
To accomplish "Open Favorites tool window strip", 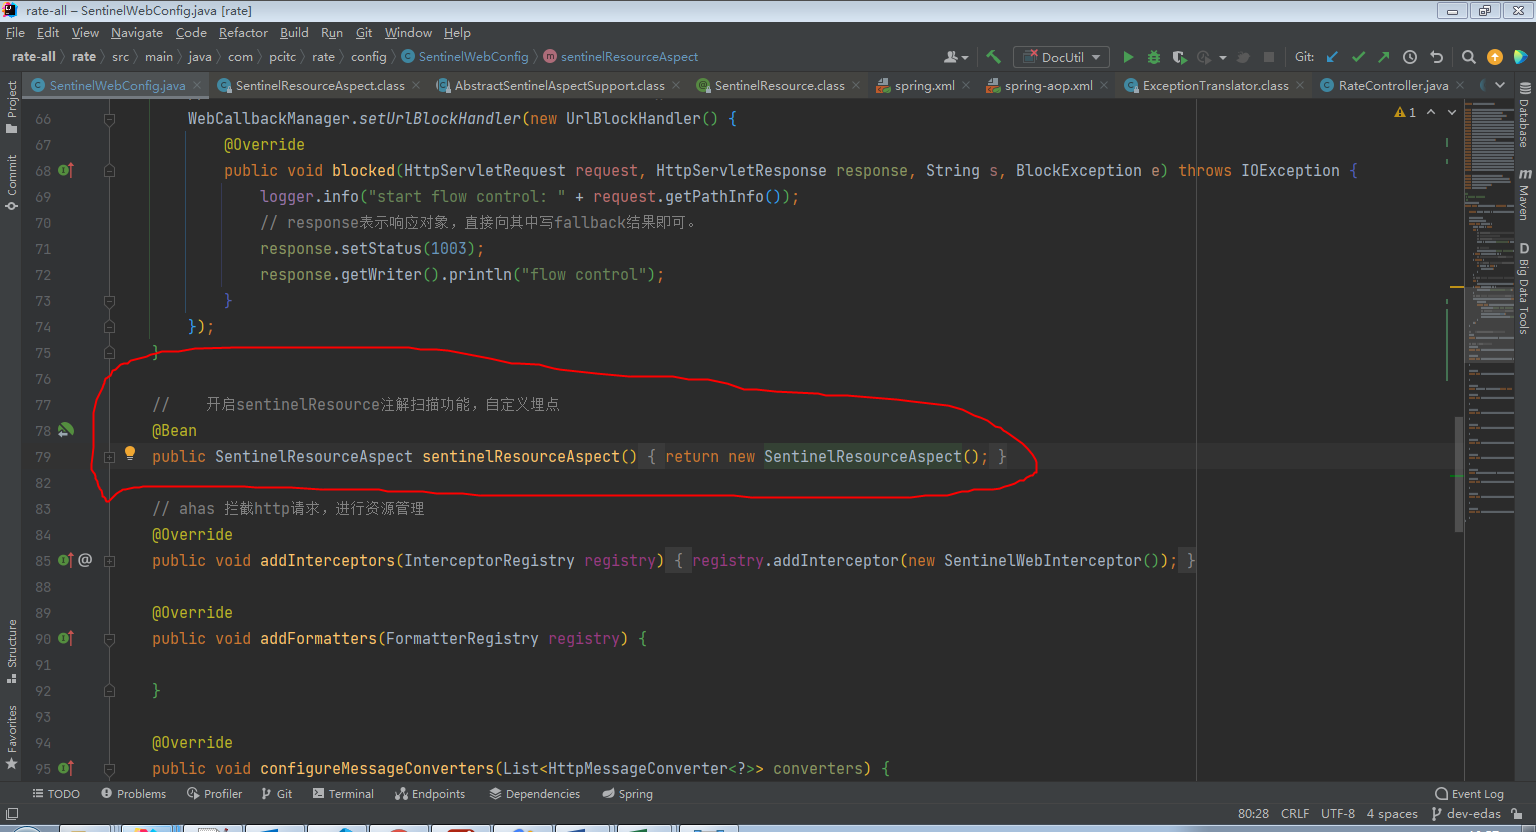I will 11,737.
